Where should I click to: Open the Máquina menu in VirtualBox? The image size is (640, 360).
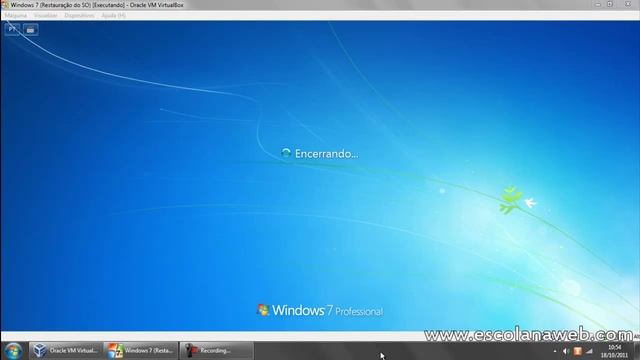coord(16,16)
